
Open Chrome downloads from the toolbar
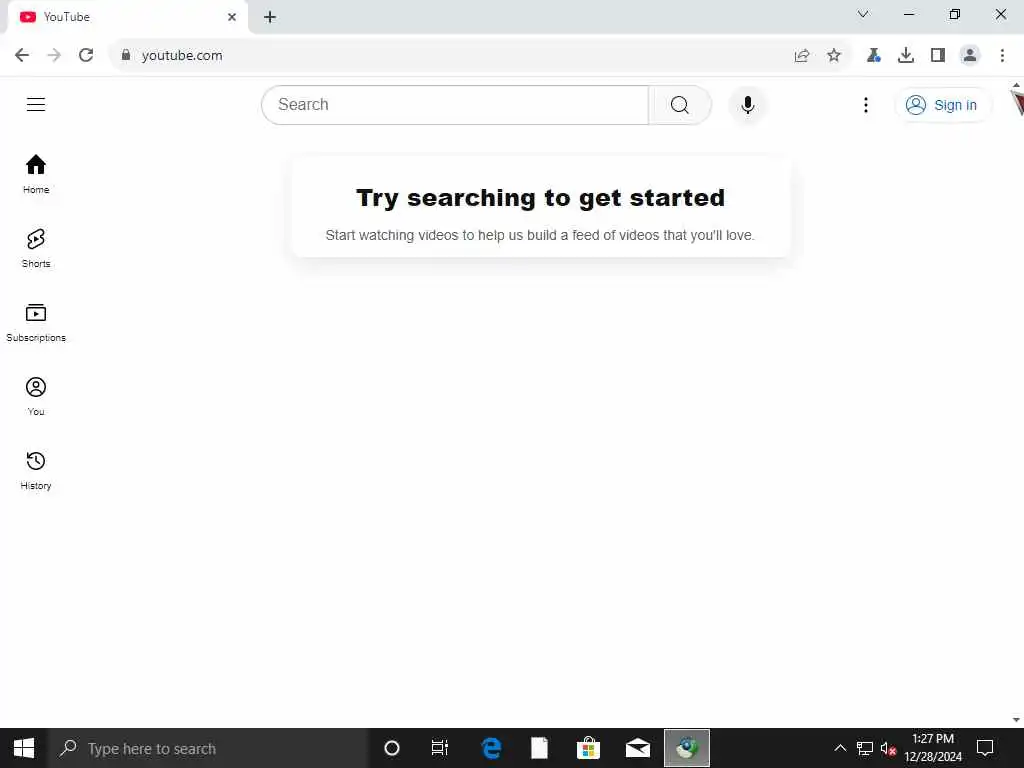click(906, 56)
